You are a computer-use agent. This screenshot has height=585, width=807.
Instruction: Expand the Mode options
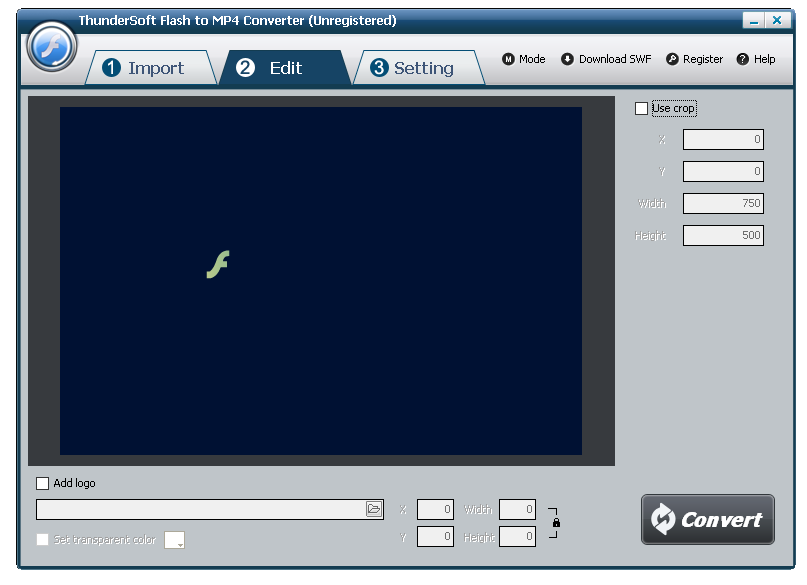523,59
